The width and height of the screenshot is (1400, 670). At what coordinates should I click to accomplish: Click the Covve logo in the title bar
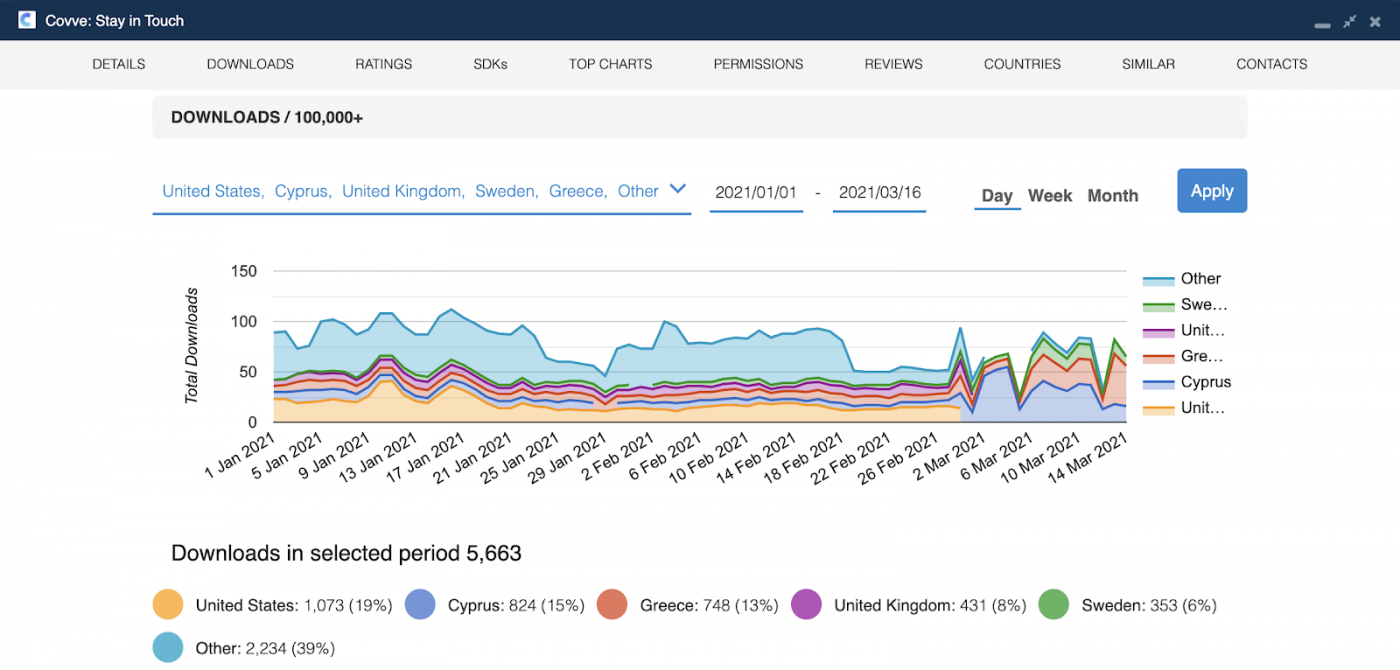[26, 19]
